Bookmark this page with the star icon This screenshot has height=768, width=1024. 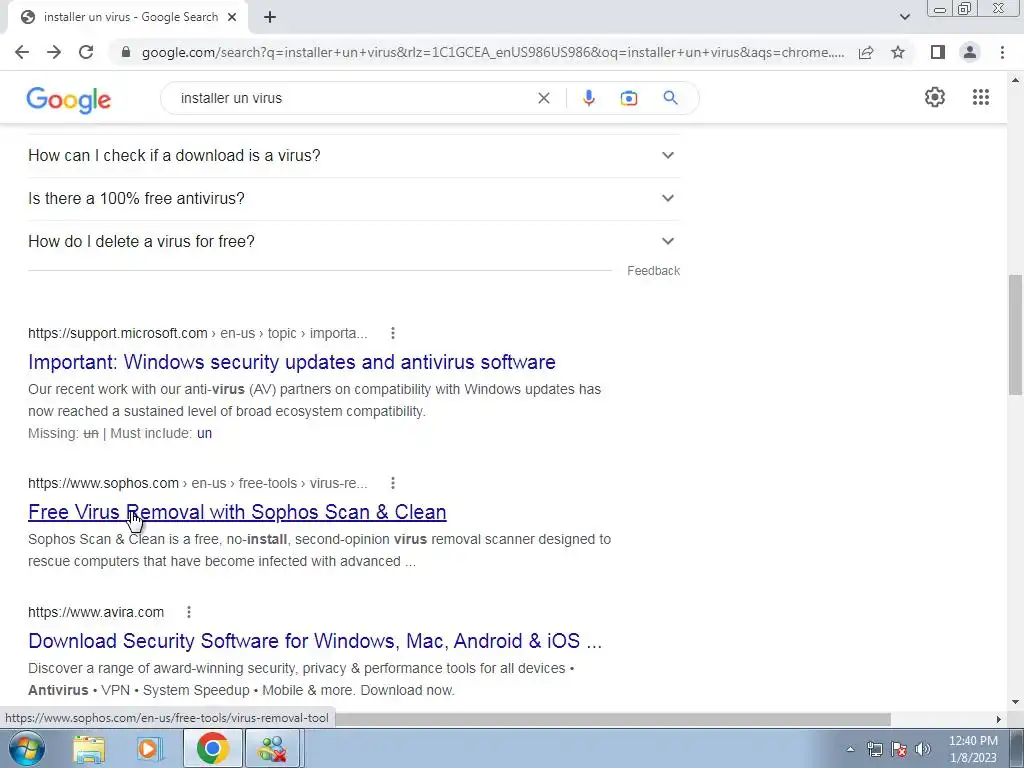pos(898,52)
